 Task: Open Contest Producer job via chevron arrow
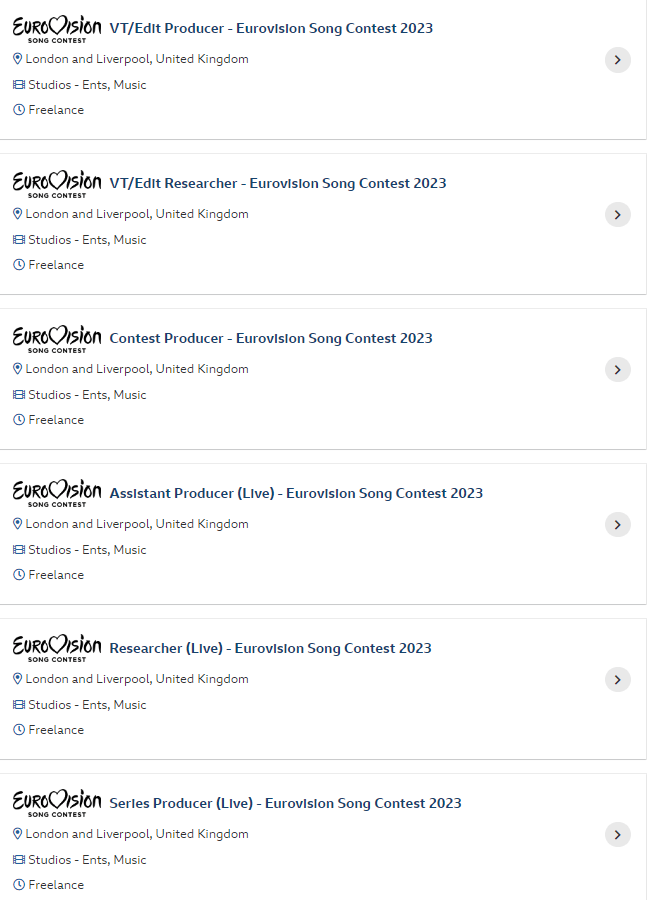tap(618, 370)
